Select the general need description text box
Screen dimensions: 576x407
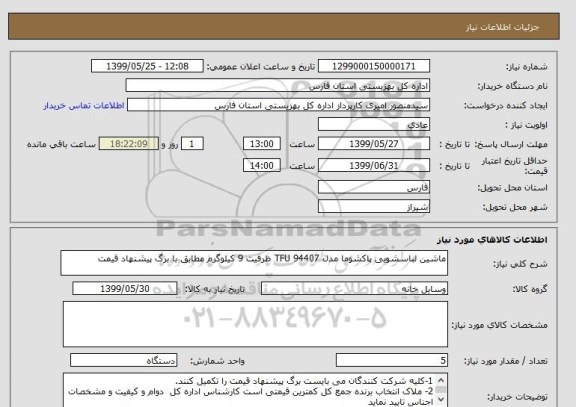(x=254, y=263)
